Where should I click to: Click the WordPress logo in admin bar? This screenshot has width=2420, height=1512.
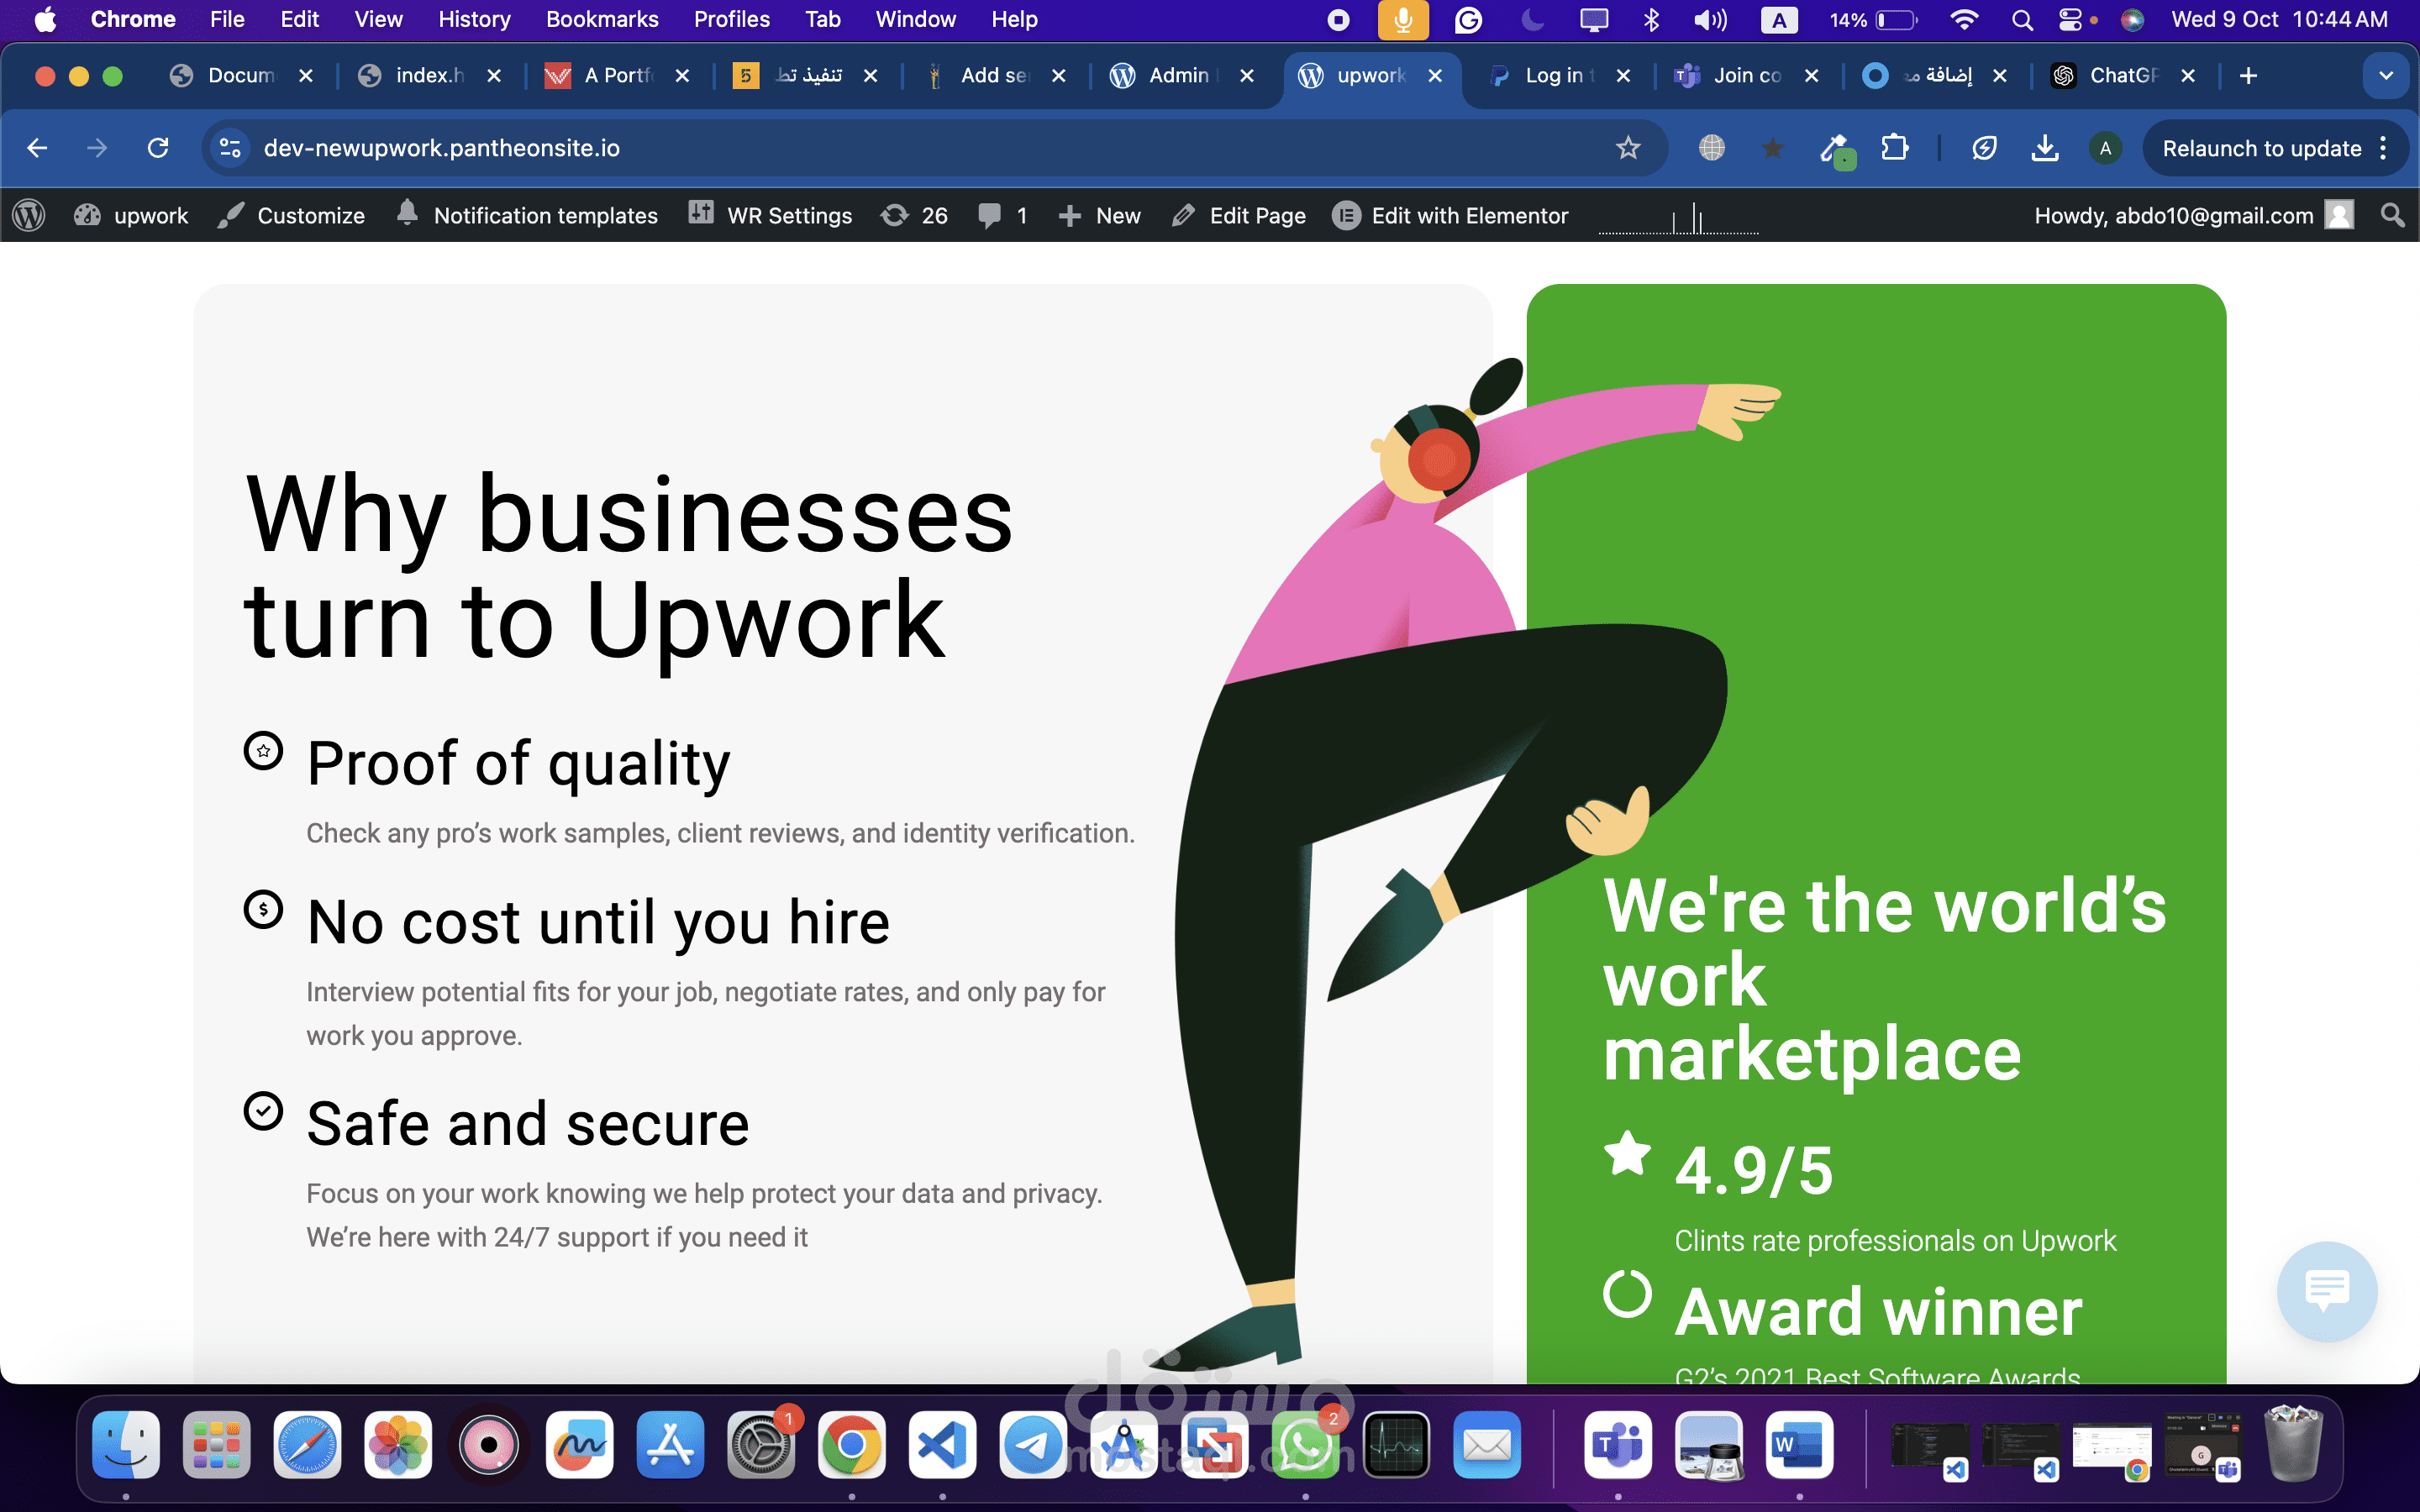click(29, 215)
